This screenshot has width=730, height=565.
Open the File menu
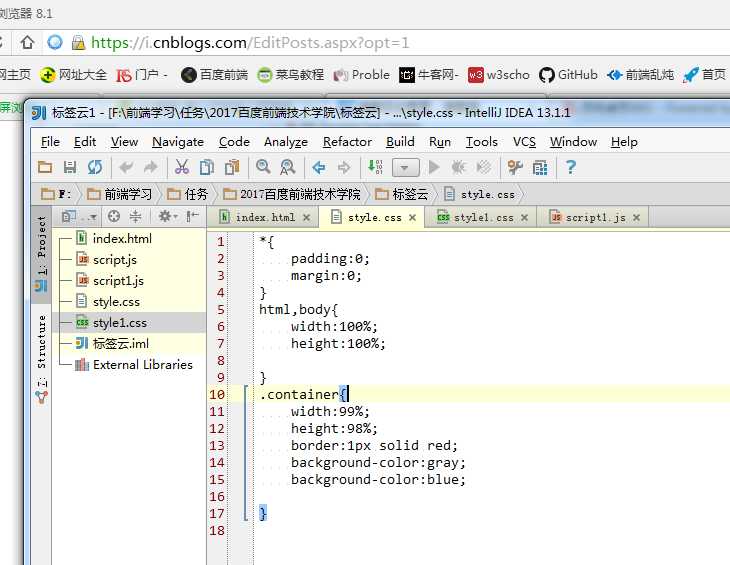50,142
